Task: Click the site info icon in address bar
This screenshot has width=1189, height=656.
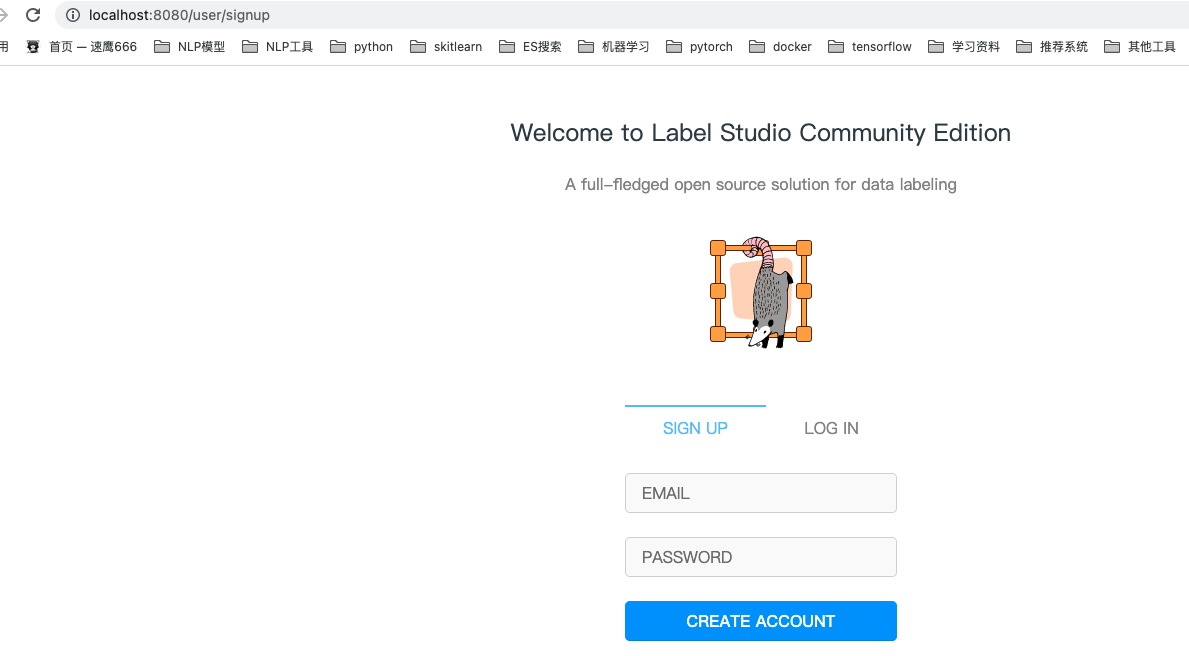Action: coord(73,15)
